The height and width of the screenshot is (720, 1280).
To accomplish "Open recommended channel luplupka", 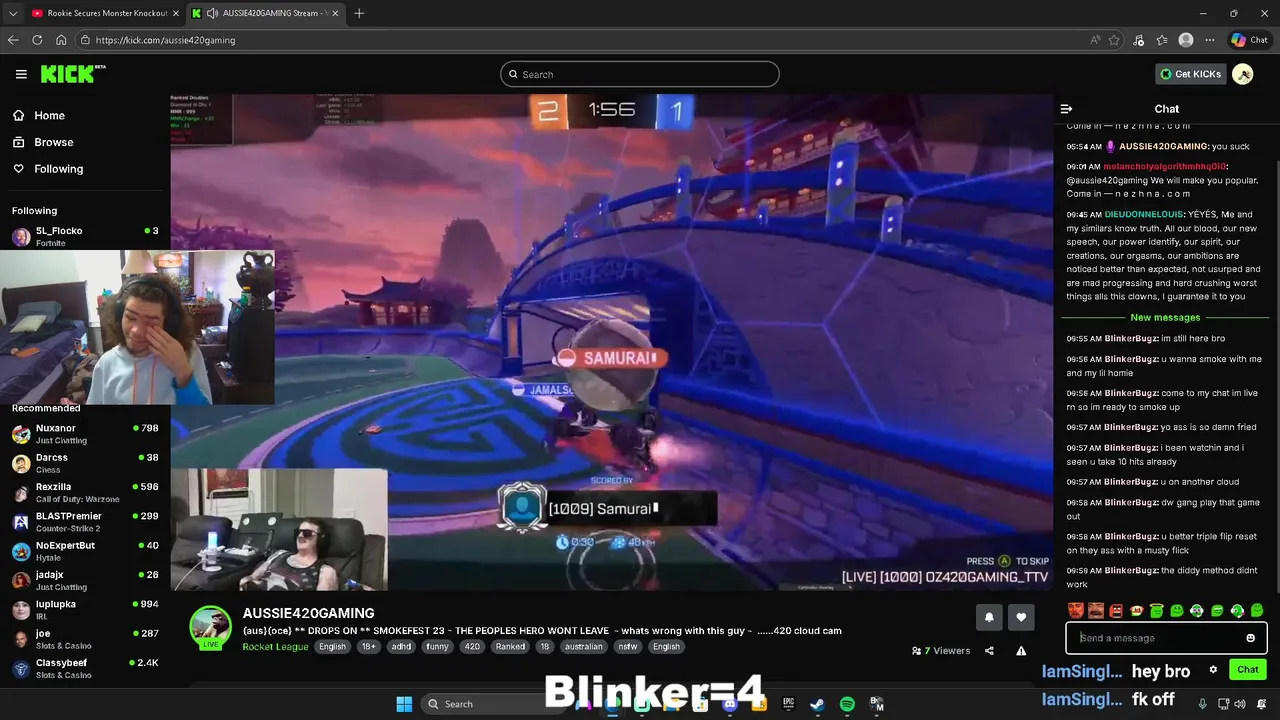I will (x=85, y=609).
